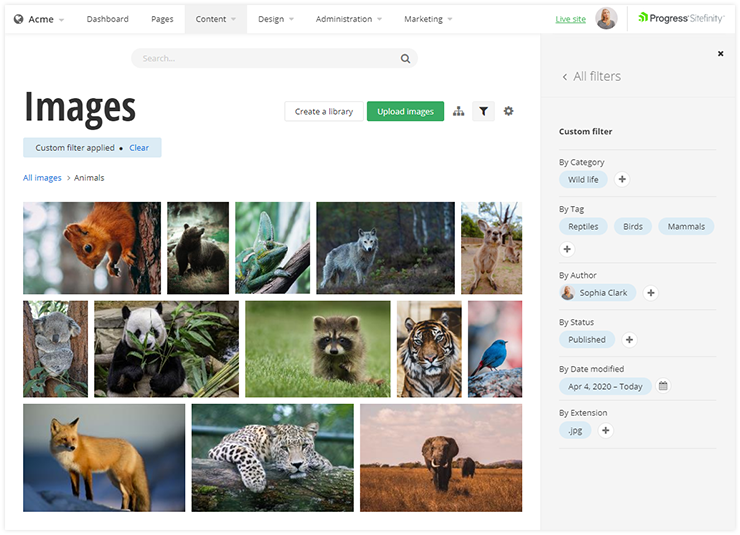
Task: Click the Upload images button
Action: (405, 111)
